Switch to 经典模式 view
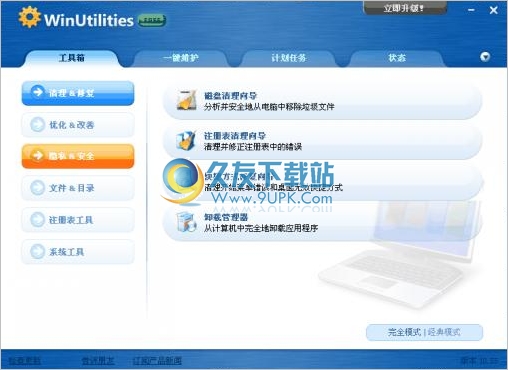 tap(444, 332)
